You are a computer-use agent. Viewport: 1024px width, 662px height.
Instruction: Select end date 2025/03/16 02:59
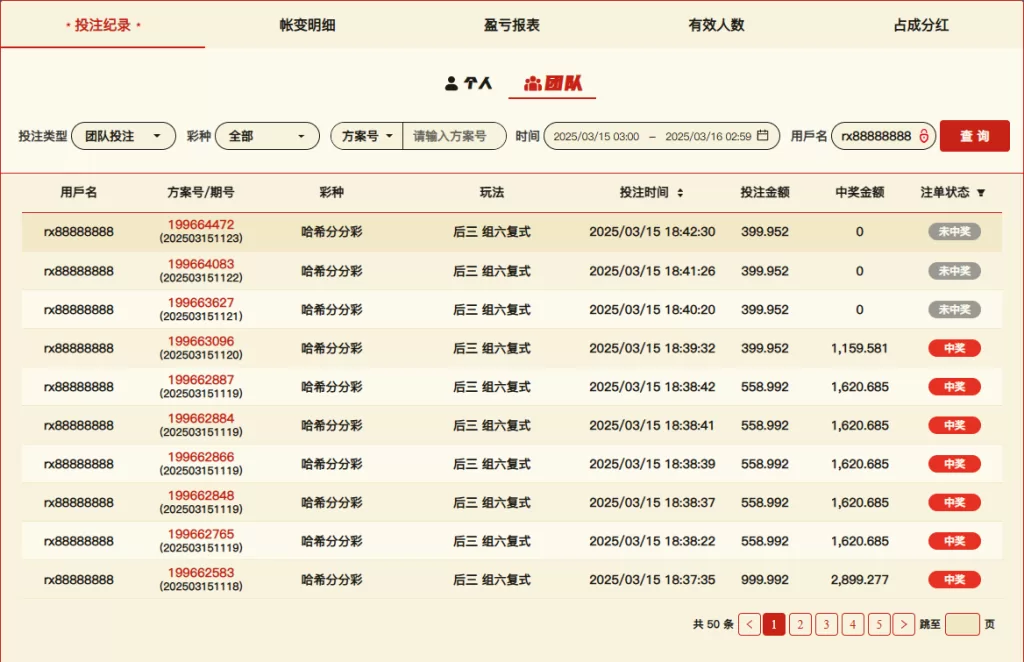(x=708, y=136)
